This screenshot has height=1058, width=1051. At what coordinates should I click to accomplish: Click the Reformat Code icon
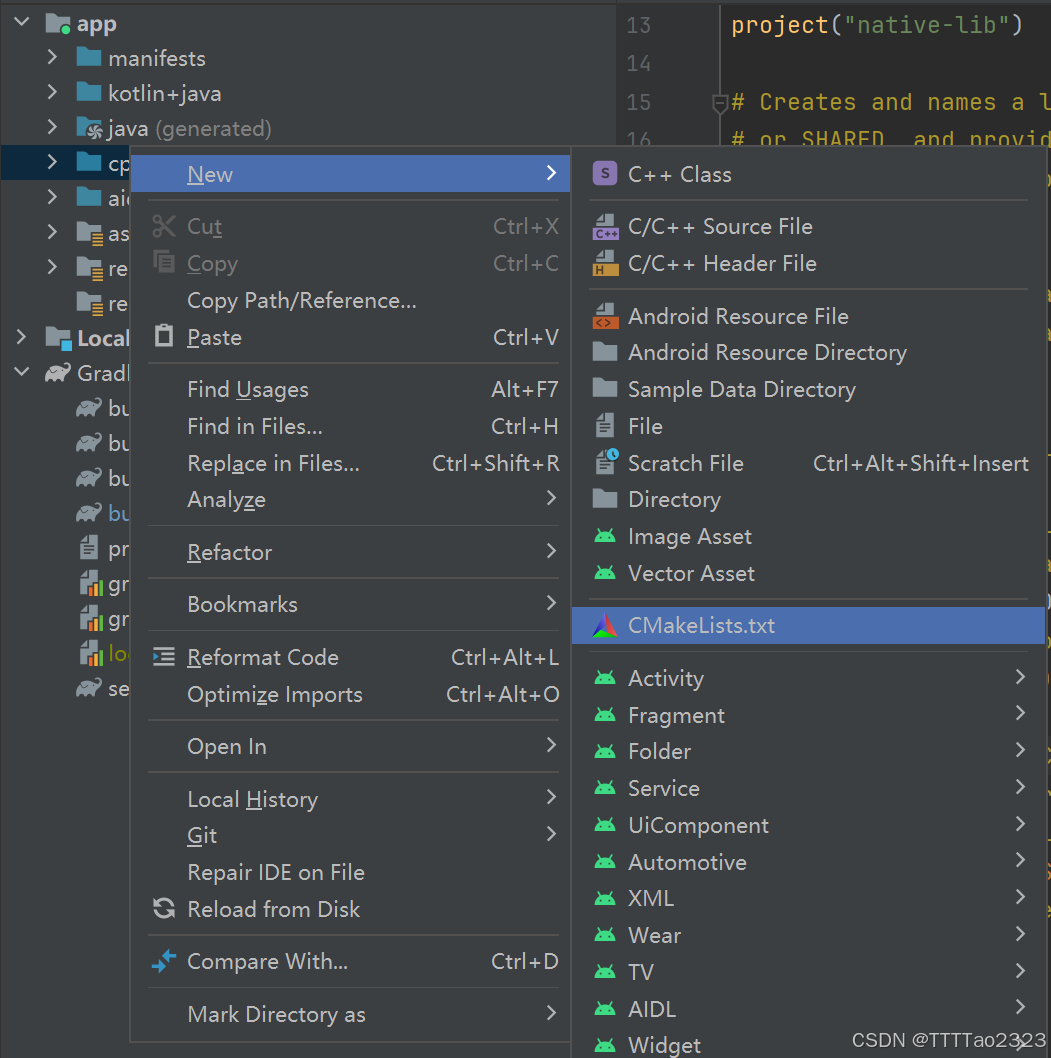click(x=164, y=657)
